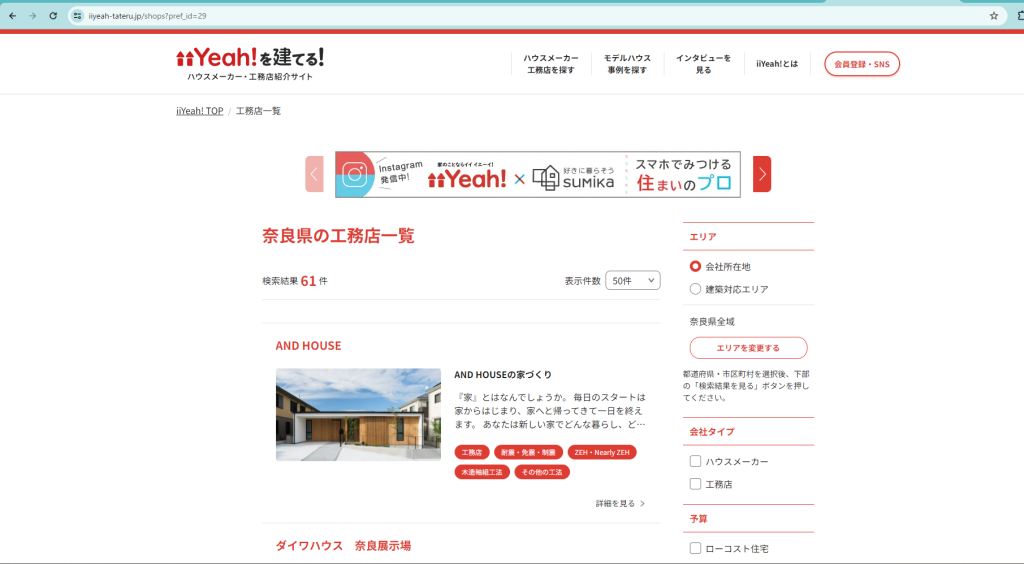The width and height of the screenshot is (1024, 564).
Task: Click the 耐震・免震・制震 tag
Action: click(x=528, y=452)
